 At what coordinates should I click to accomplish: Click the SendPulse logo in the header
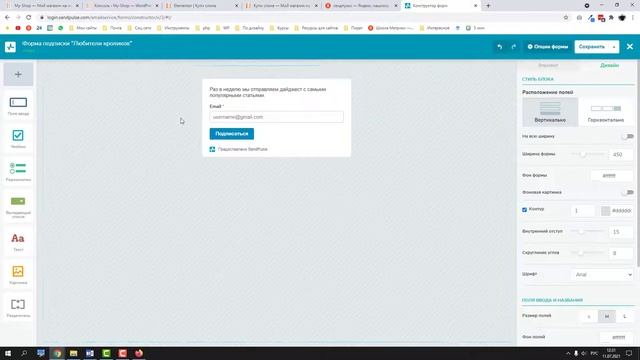click(11, 47)
